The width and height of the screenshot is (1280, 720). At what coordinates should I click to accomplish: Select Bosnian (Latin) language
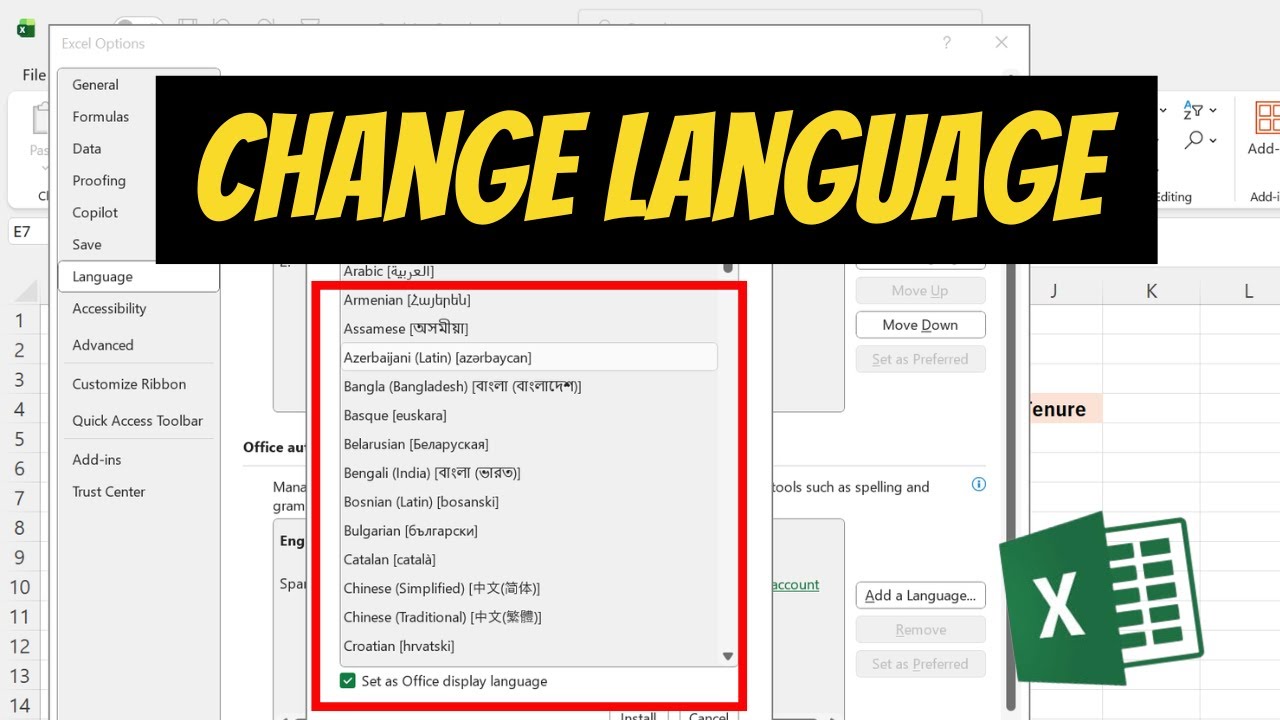[528, 502]
